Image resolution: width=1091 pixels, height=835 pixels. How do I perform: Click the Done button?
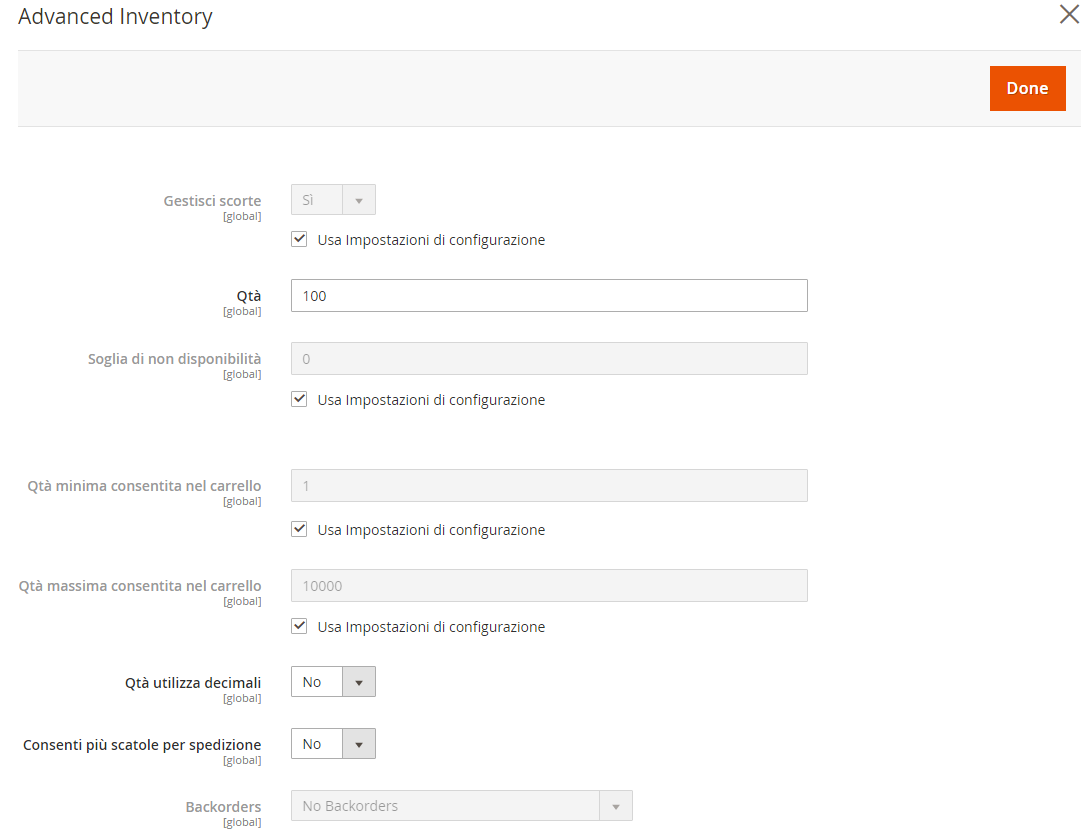[x=1027, y=88]
